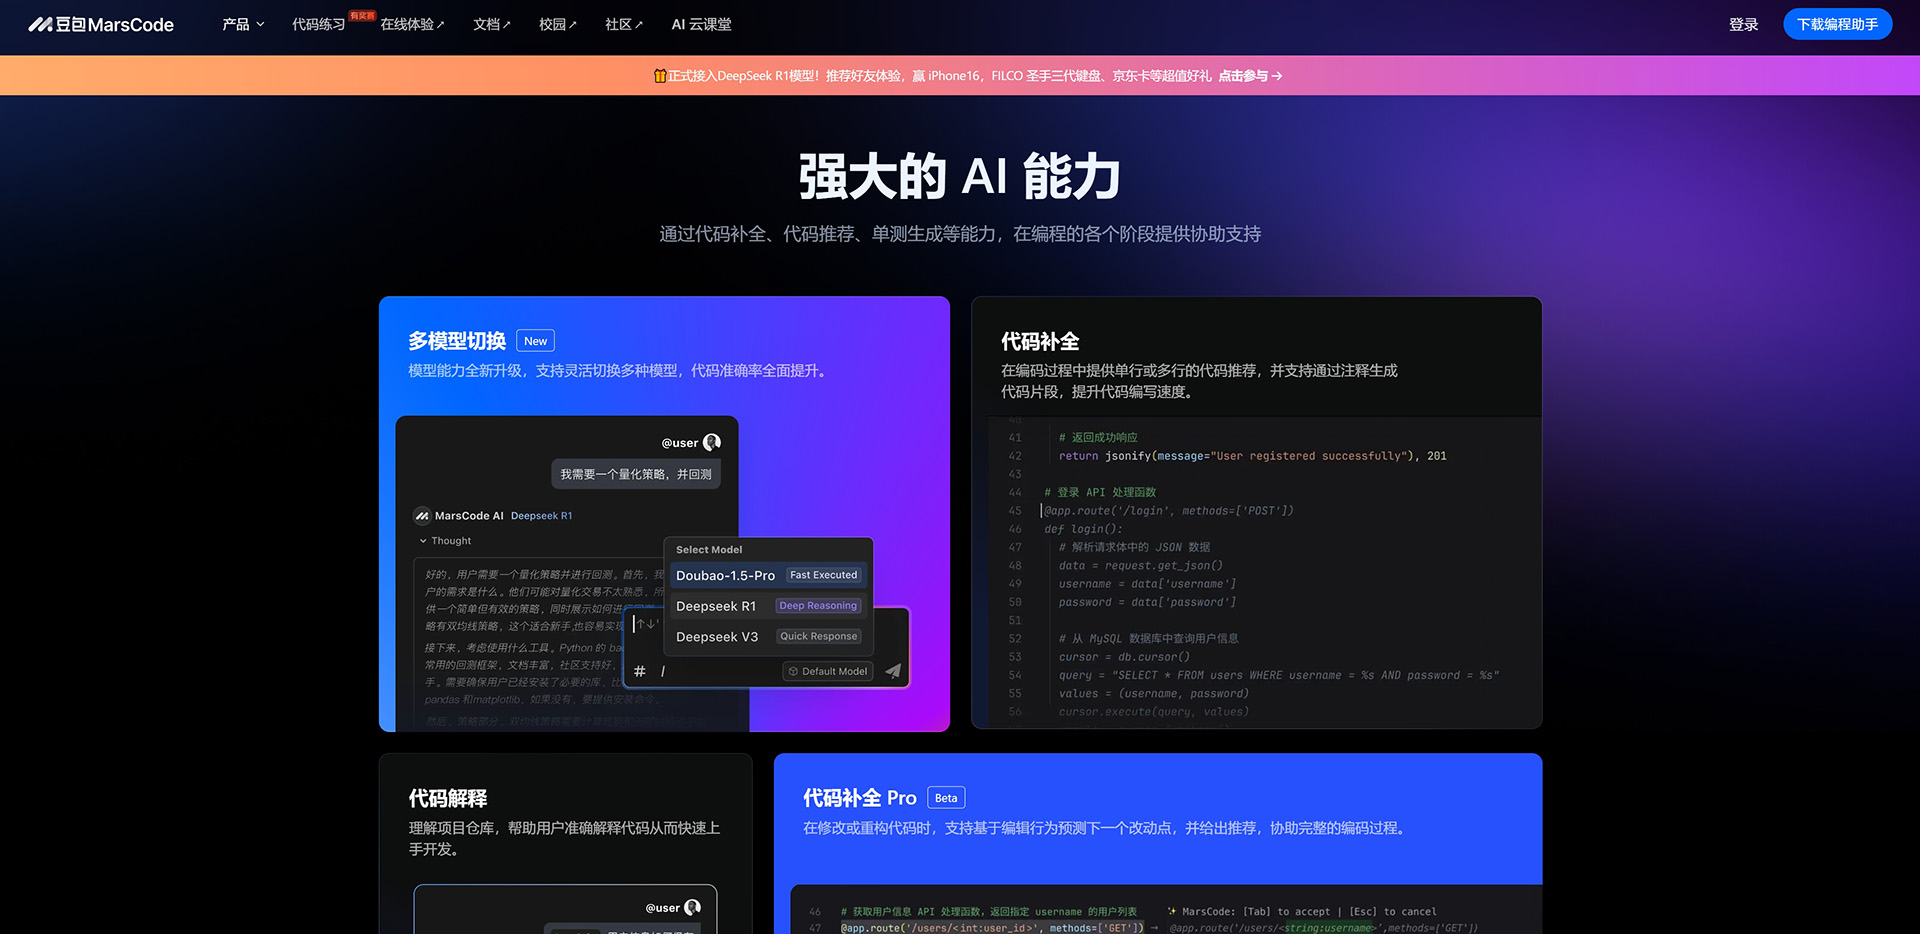The height and width of the screenshot is (934, 1920).
Task: Click the user avatar in 多模型切换 chat
Action: (x=712, y=442)
